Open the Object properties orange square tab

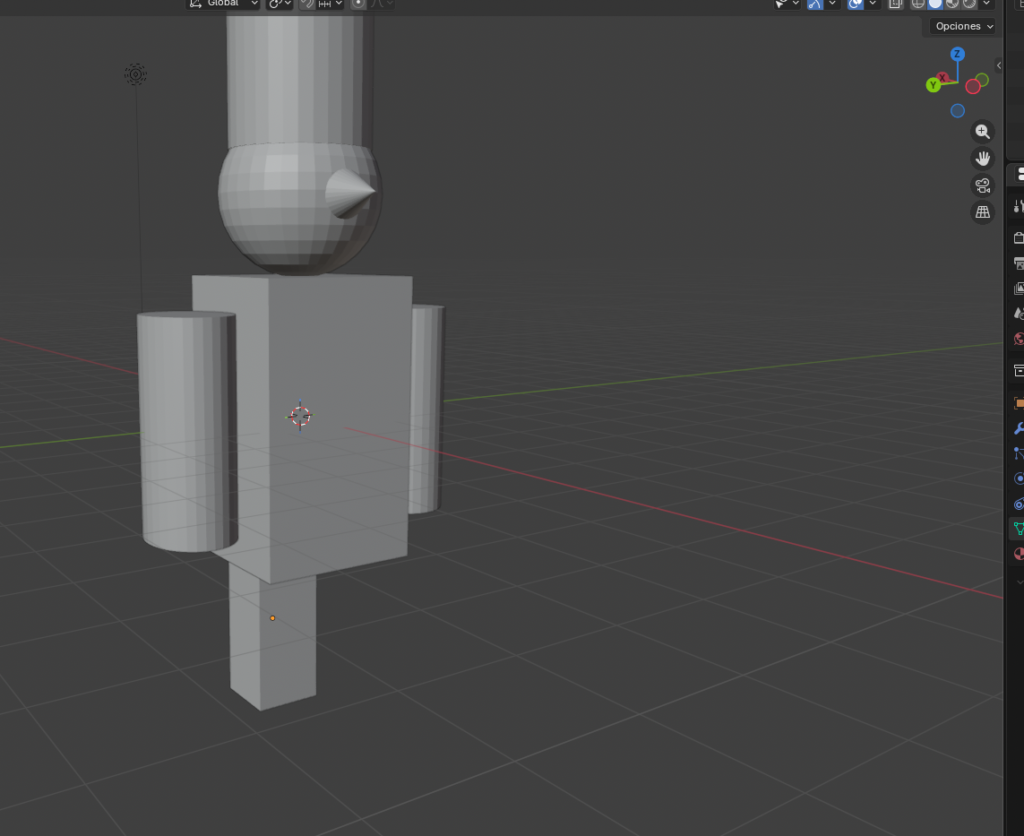(x=1019, y=403)
